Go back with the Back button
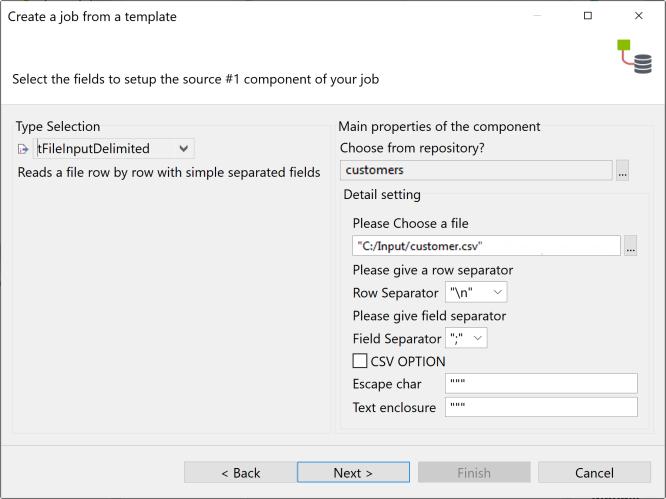The image size is (666, 499). [x=240, y=473]
